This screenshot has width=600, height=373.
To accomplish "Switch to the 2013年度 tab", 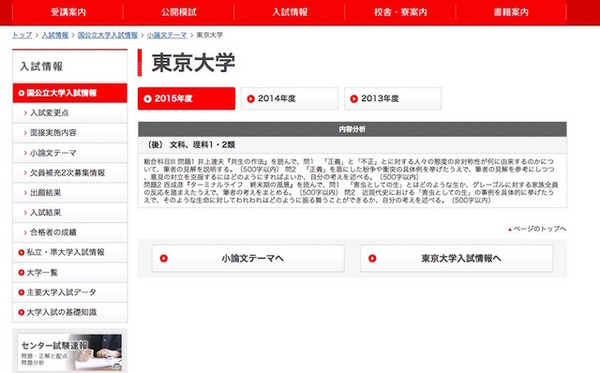I will click(x=393, y=99).
